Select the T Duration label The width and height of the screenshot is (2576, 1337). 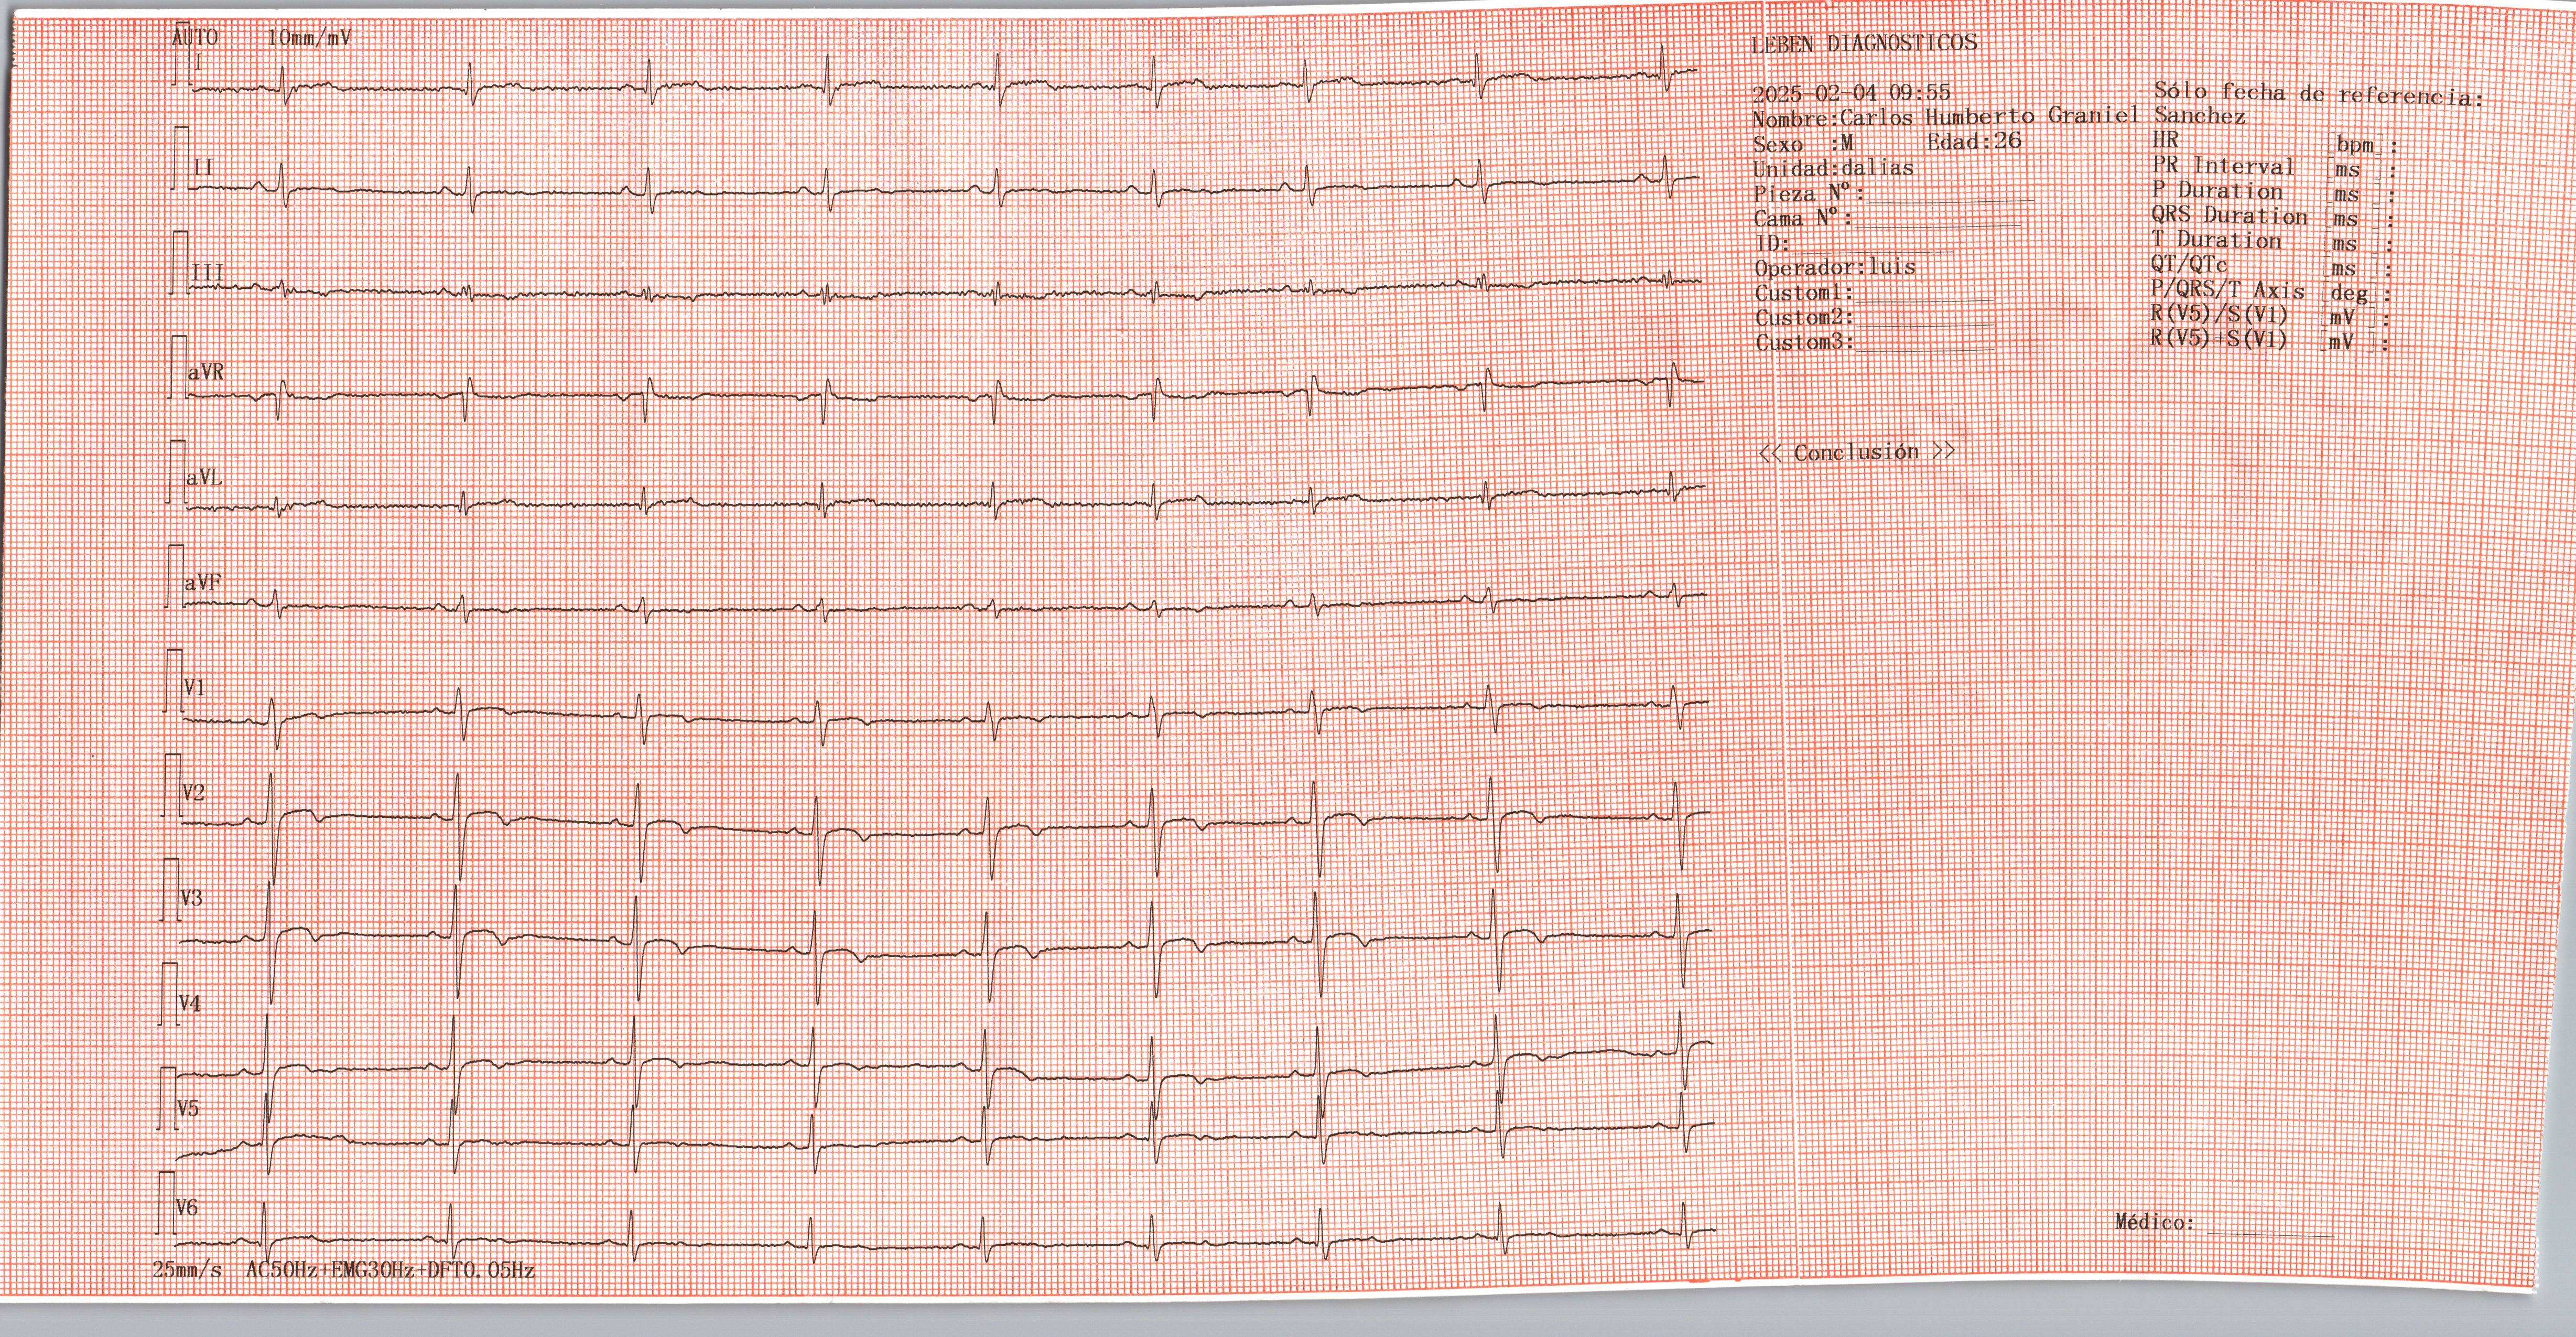click(x=2216, y=240)
